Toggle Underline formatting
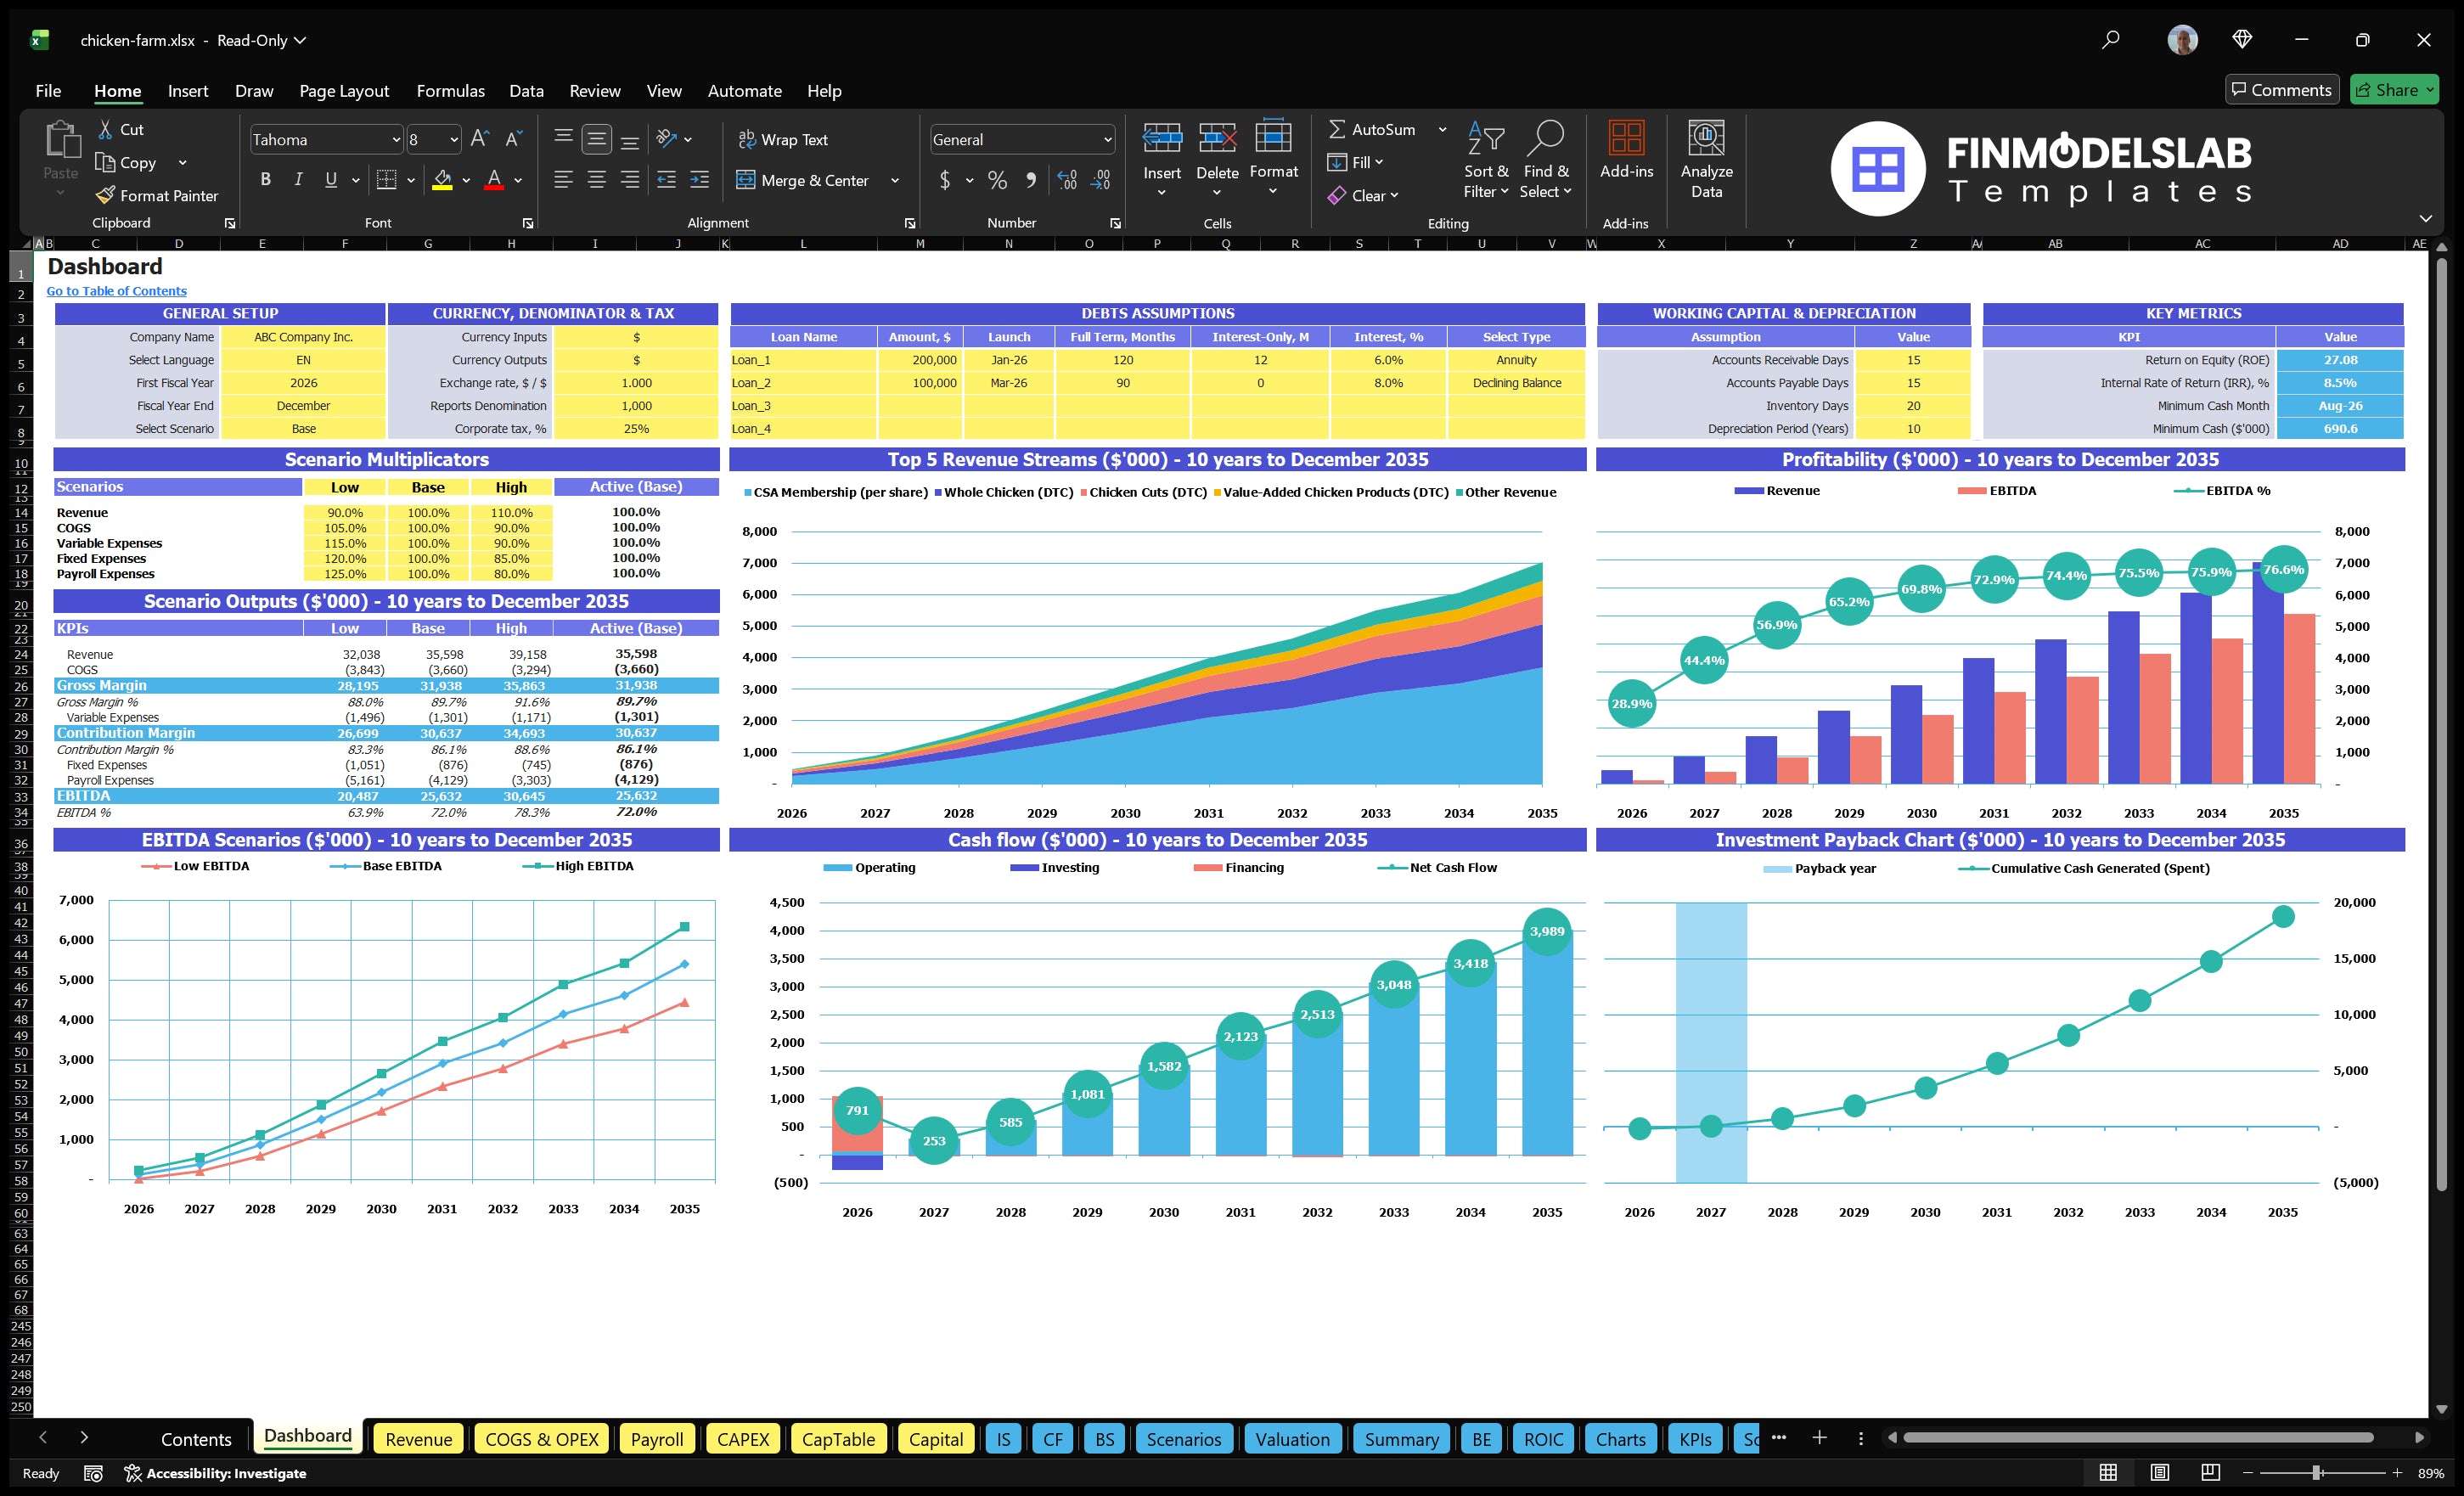2464x1496 pixels. 331,180
